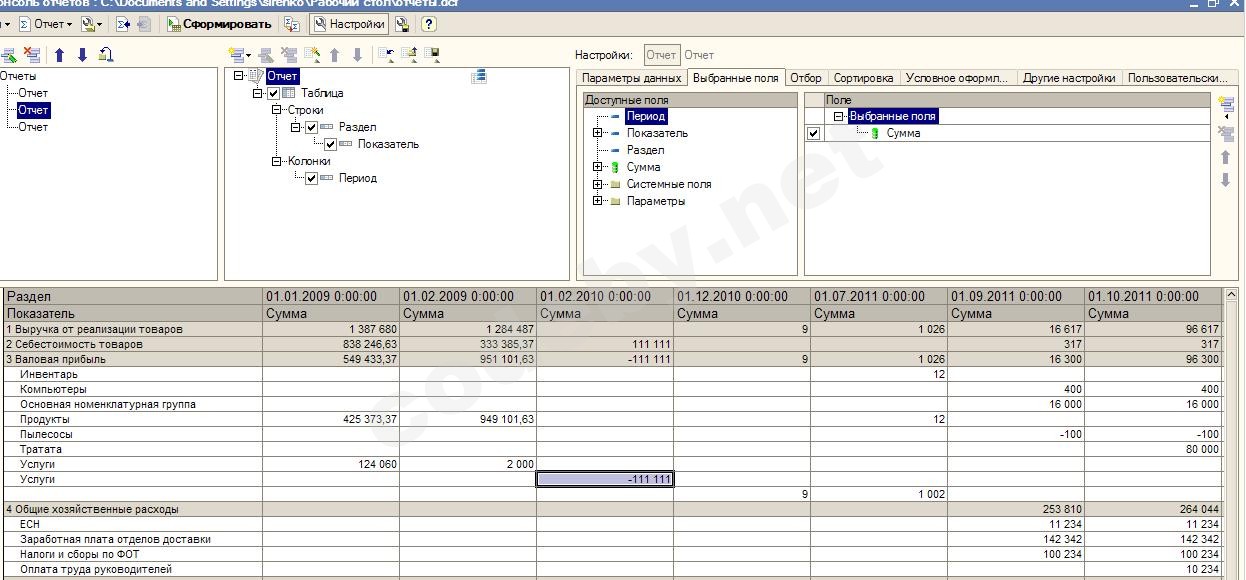Click the sigma import icon in main toolbar
This screenshot has height=580, width=1246.
123,24
